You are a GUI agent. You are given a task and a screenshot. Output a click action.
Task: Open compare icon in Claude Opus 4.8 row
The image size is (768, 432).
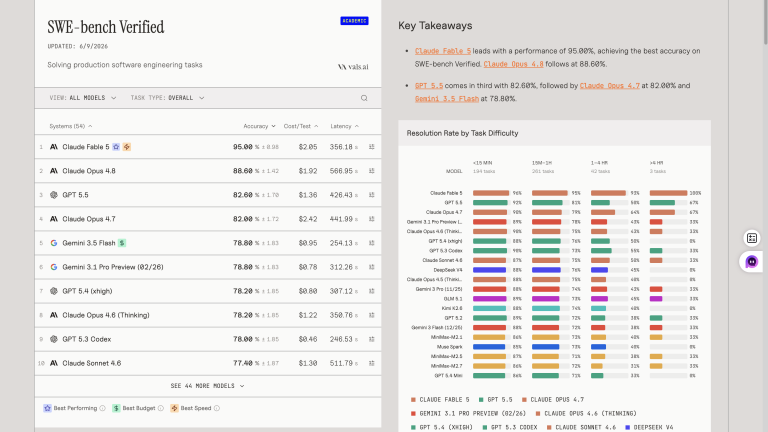(372, 171)
